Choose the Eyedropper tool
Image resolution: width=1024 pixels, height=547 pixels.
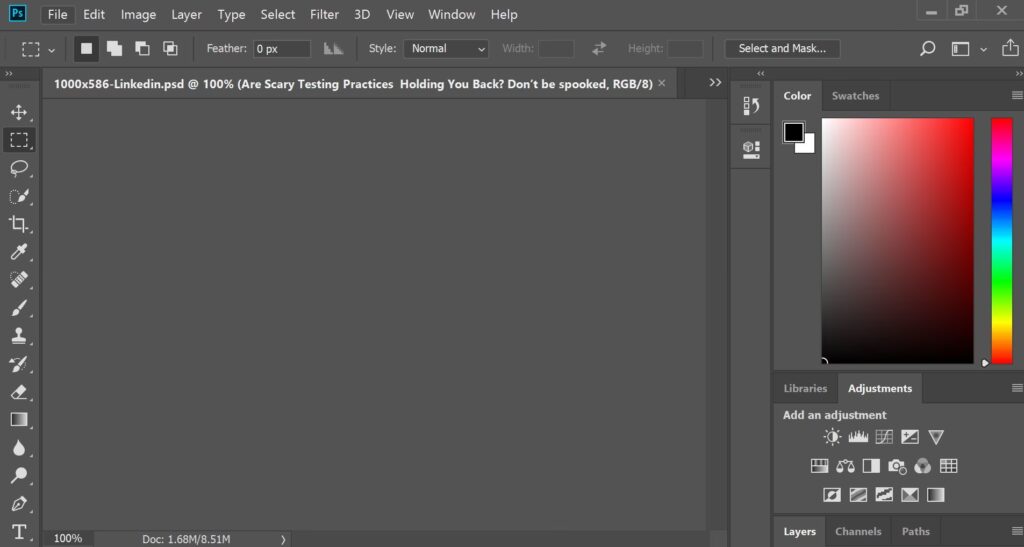point(19,252)
